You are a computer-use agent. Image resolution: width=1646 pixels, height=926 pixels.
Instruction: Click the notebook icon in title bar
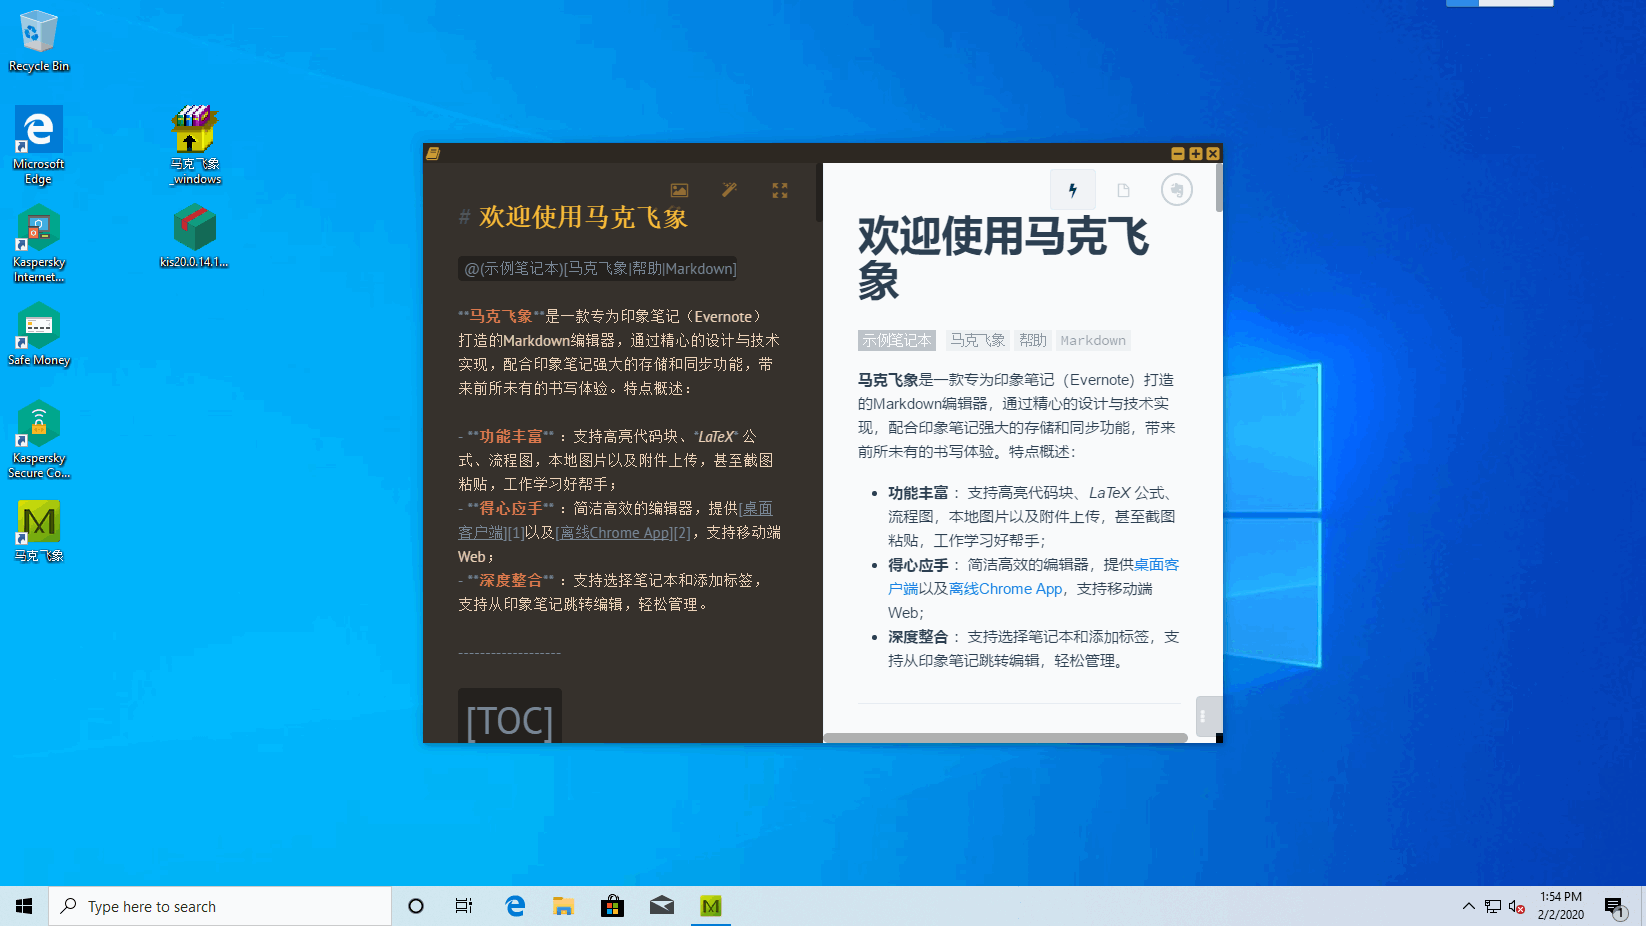pos(433,153)
